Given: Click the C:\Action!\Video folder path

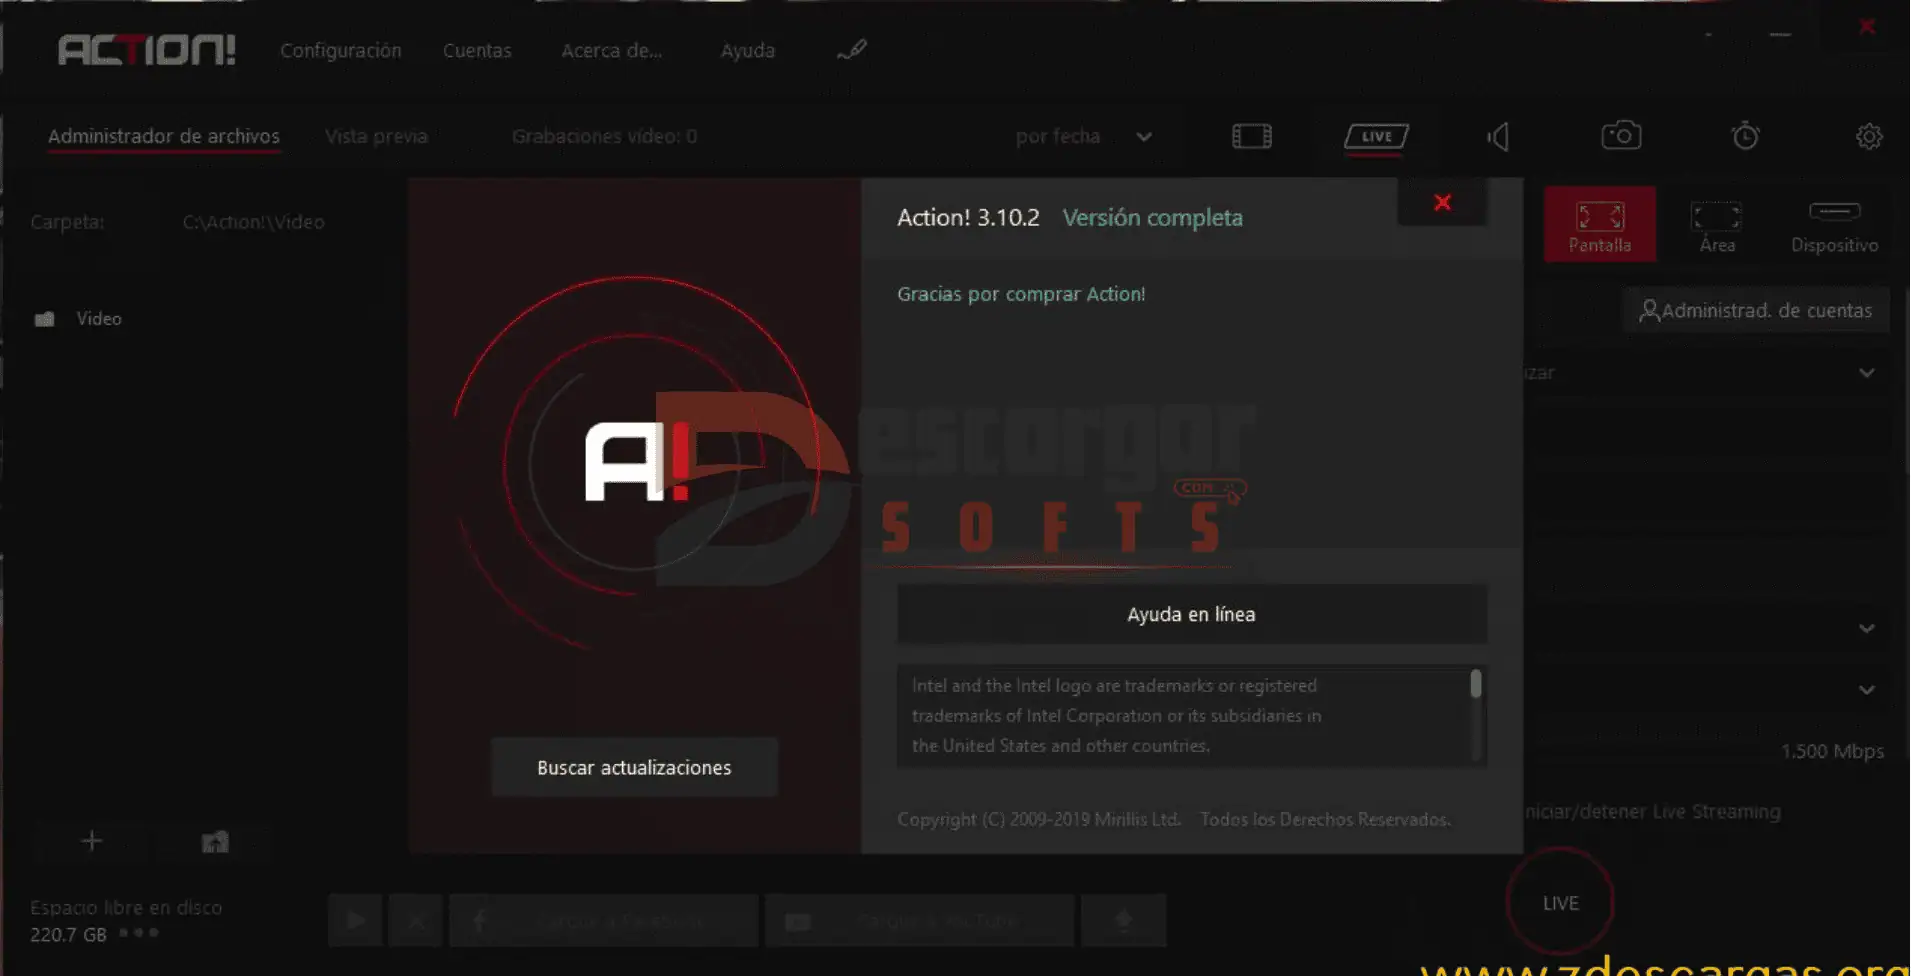Looking at the screenshot, I should click(253, 222).
